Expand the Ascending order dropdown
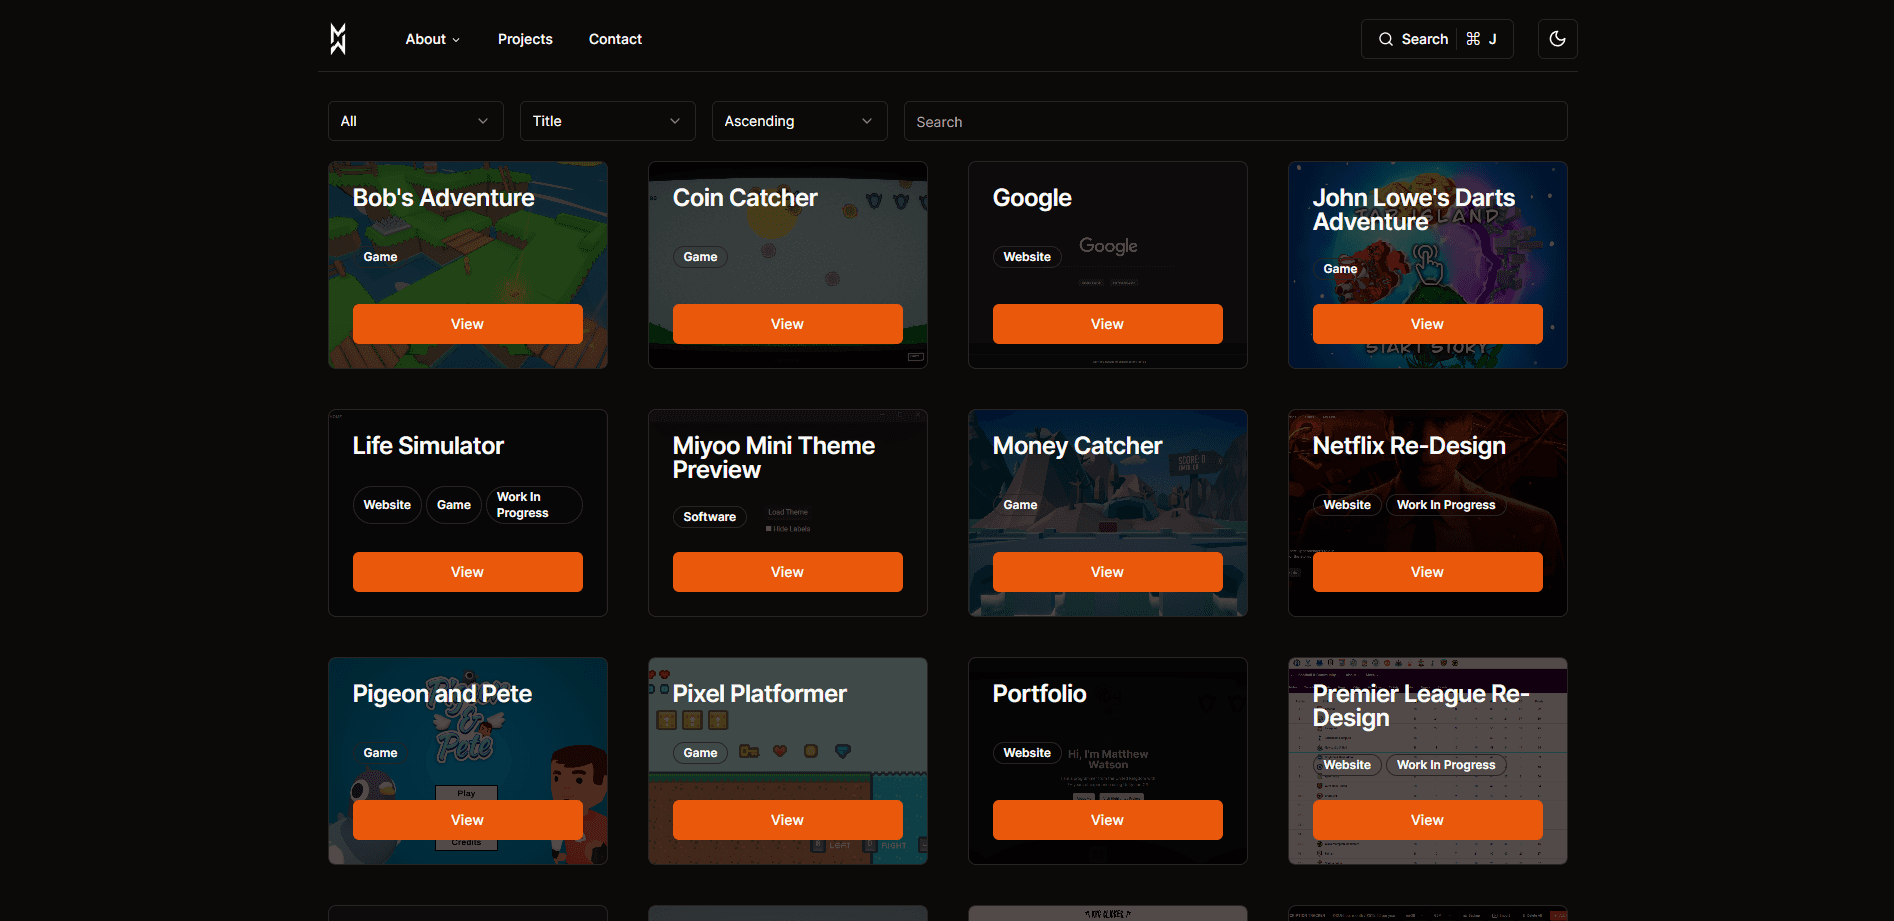 pyautogui.click(x=800, y=121)
